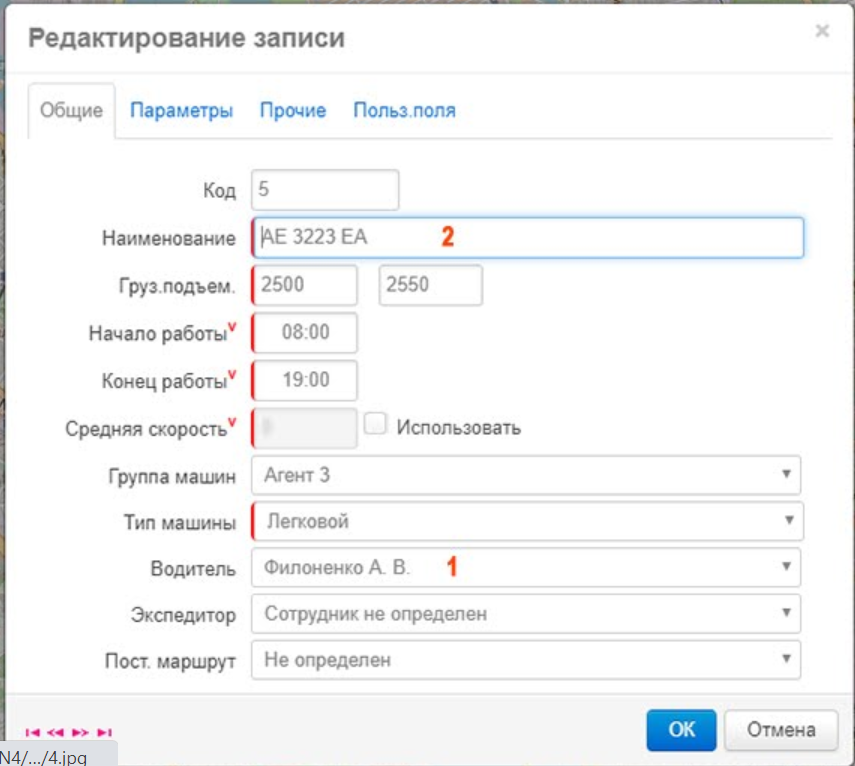Click the Водитель label
The width and height of the screenshot is (855, 766).
pos(193,569)
